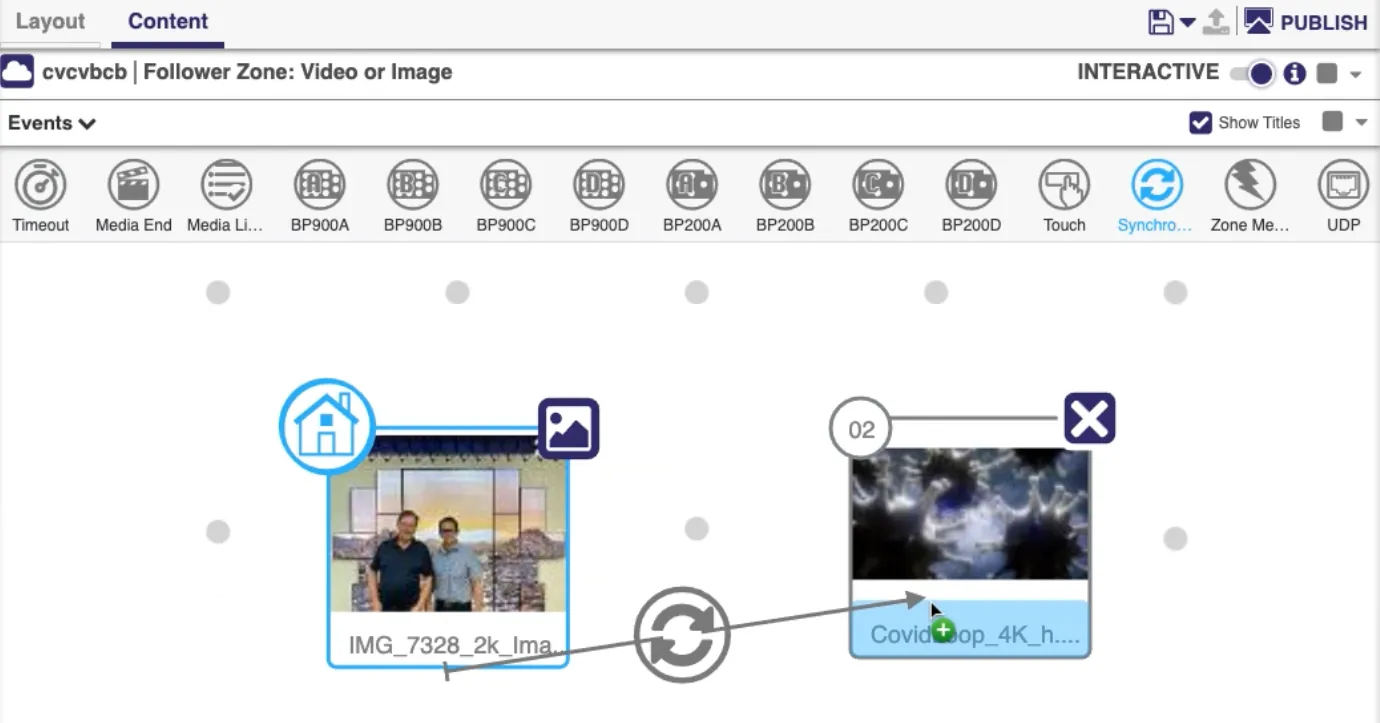The height and width of the screenshot is (723, 1380).
Task: Click the X badge on Covid loop item
Action: point(1089,418)
